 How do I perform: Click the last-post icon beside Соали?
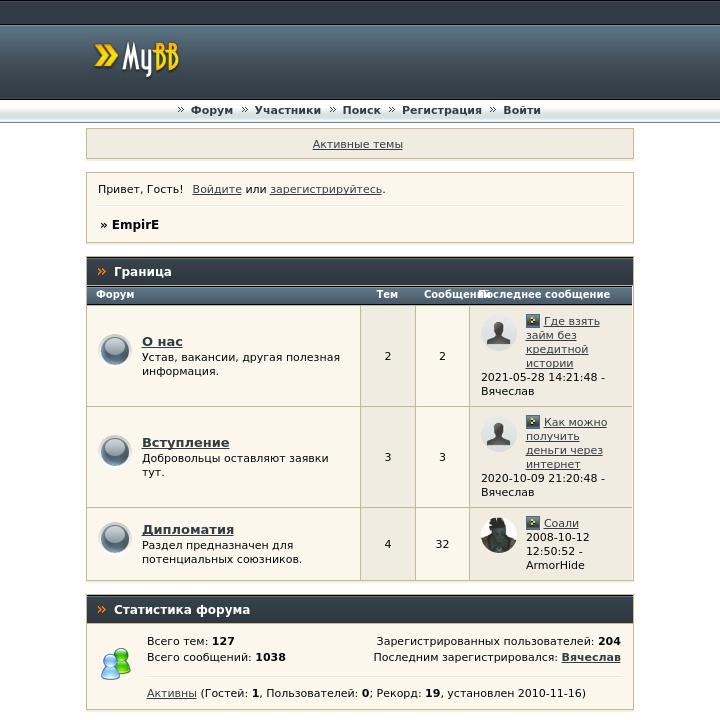click(533, 523)
